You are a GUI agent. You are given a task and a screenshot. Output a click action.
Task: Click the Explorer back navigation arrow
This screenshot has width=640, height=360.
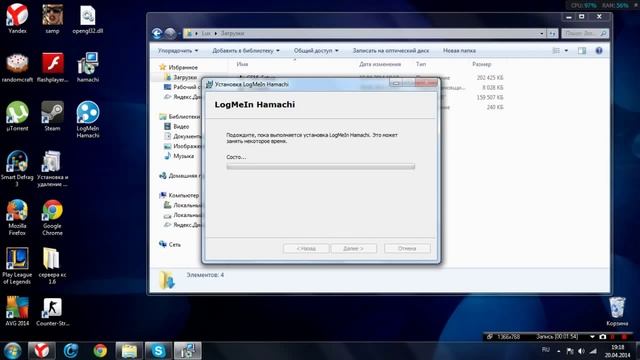click(157, 33)
